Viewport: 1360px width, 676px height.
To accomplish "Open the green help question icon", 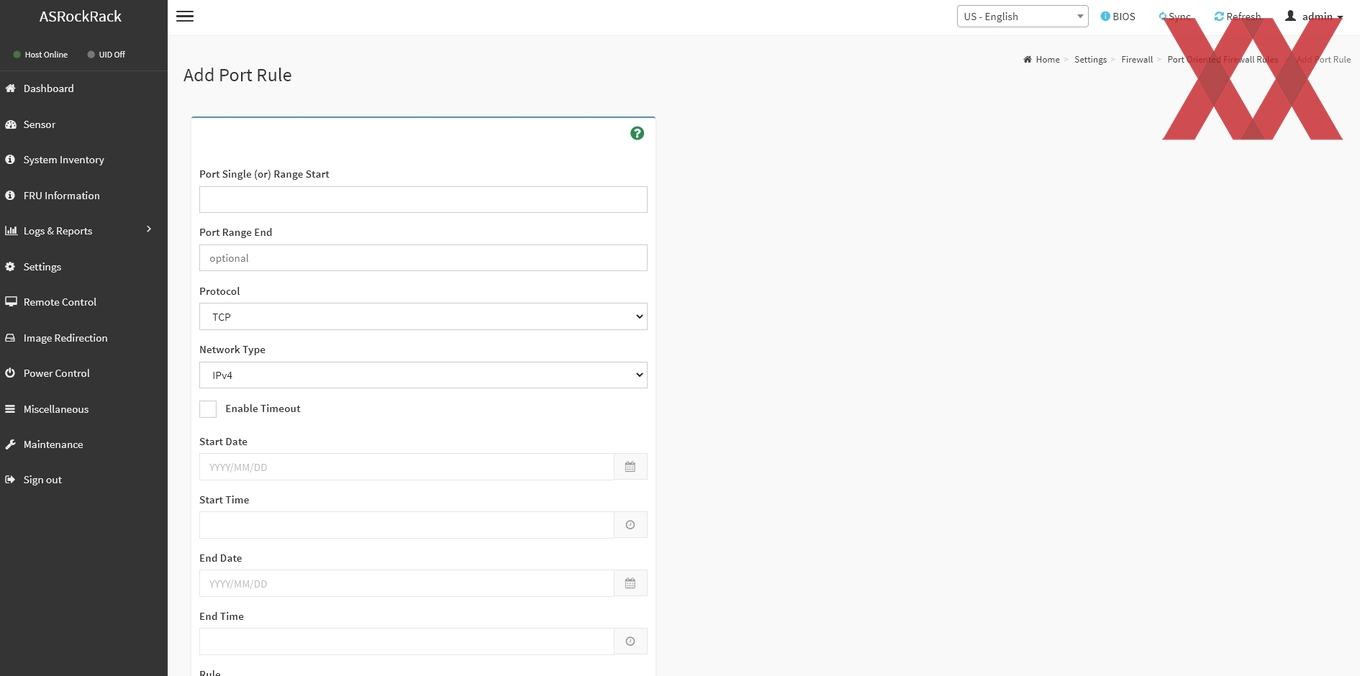I will [637, 133].
